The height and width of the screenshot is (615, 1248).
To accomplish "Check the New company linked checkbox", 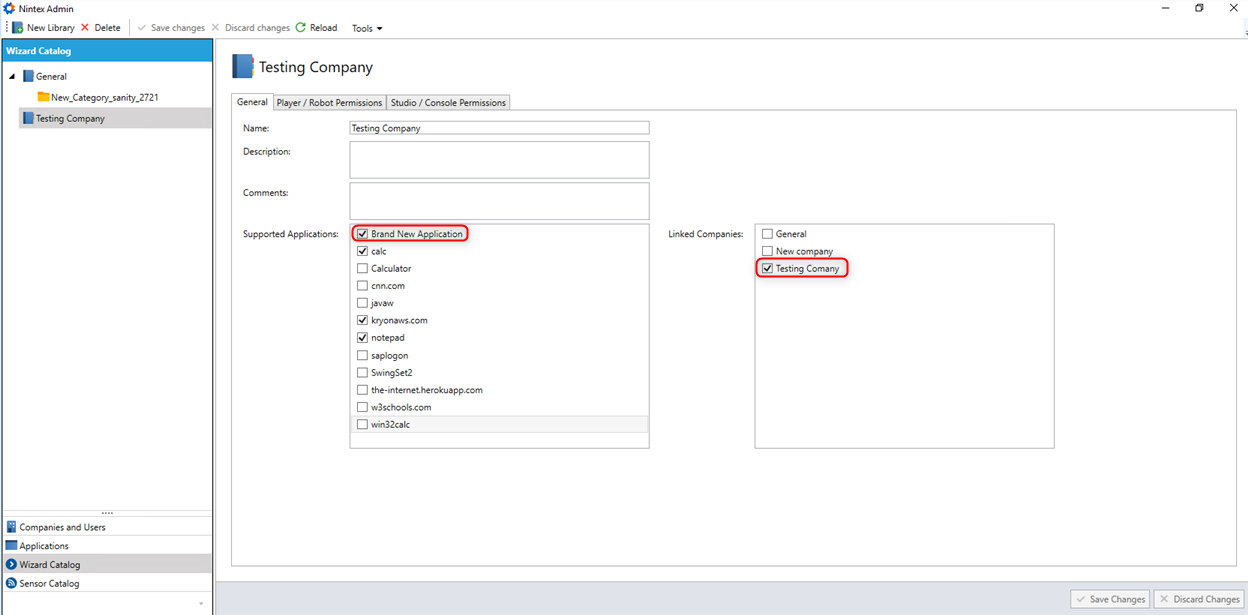I will pyautogui.click(x=767, y=251).
